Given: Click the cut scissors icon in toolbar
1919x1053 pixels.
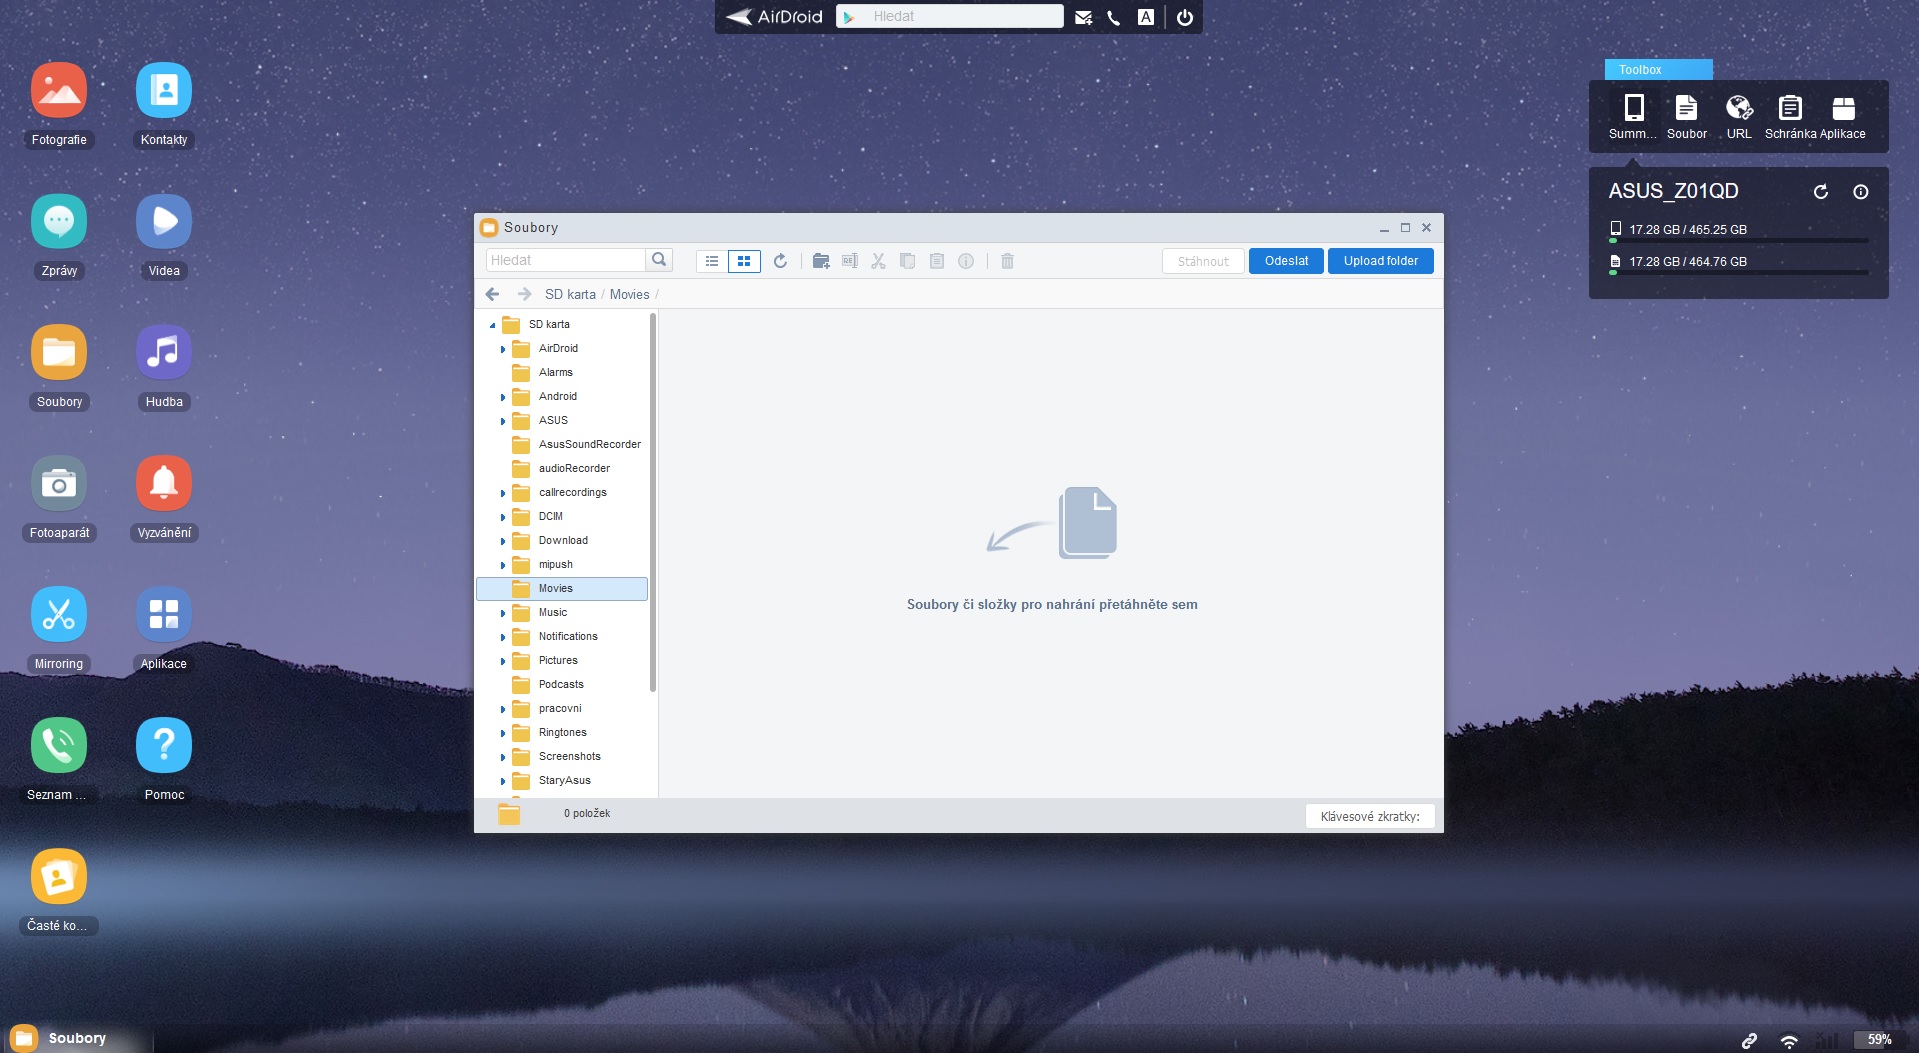Looking at the screenshot, I should click(879, 261).
